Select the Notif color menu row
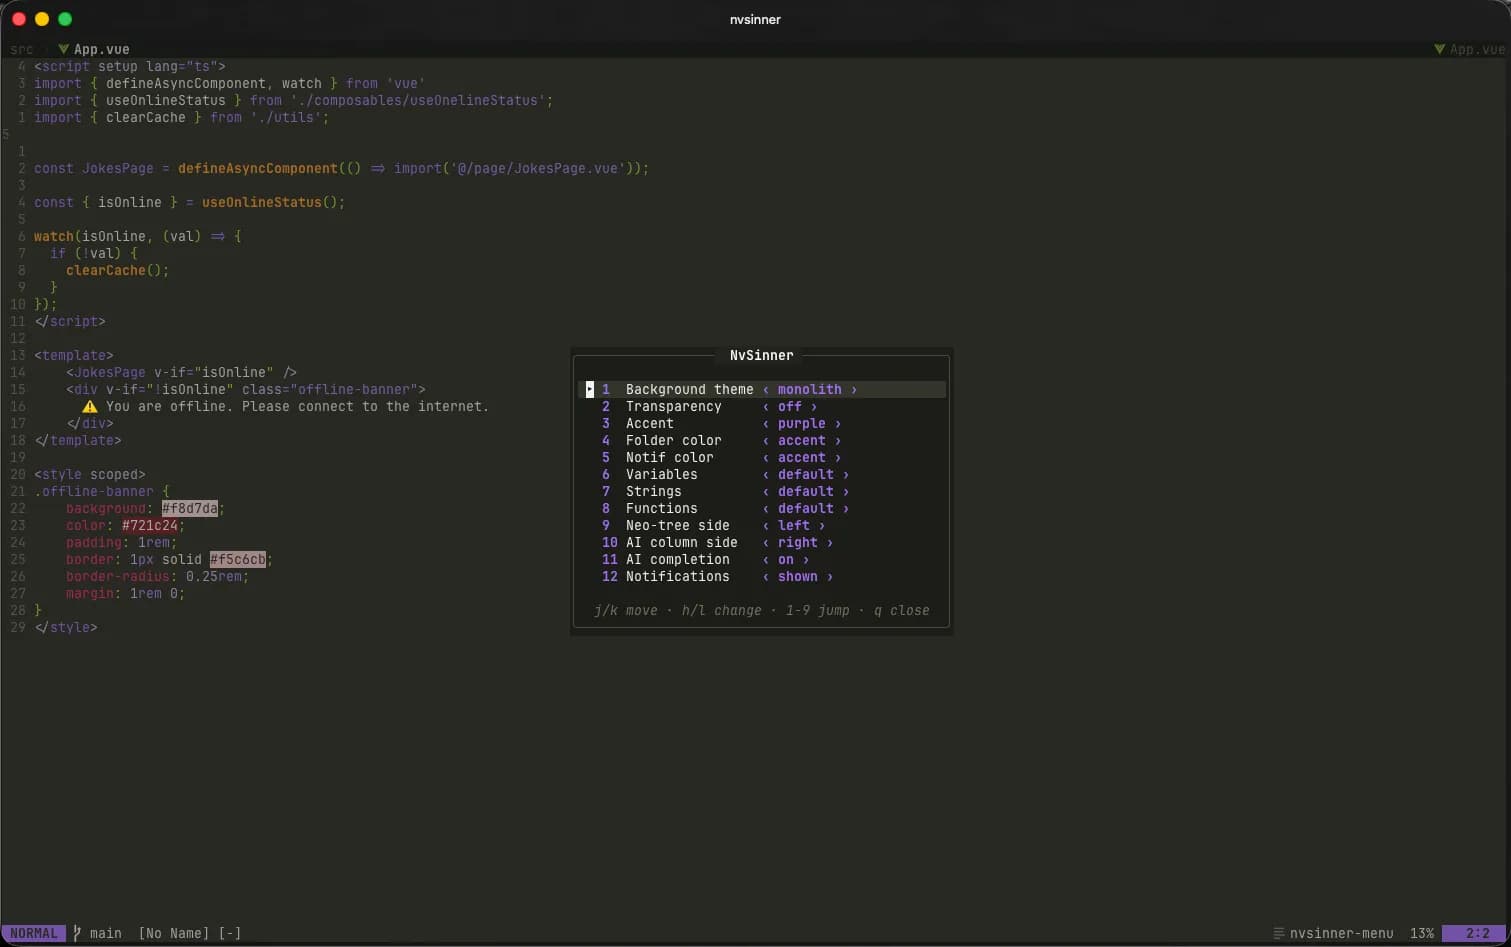 pyautogui.click(x=762, y=458)
